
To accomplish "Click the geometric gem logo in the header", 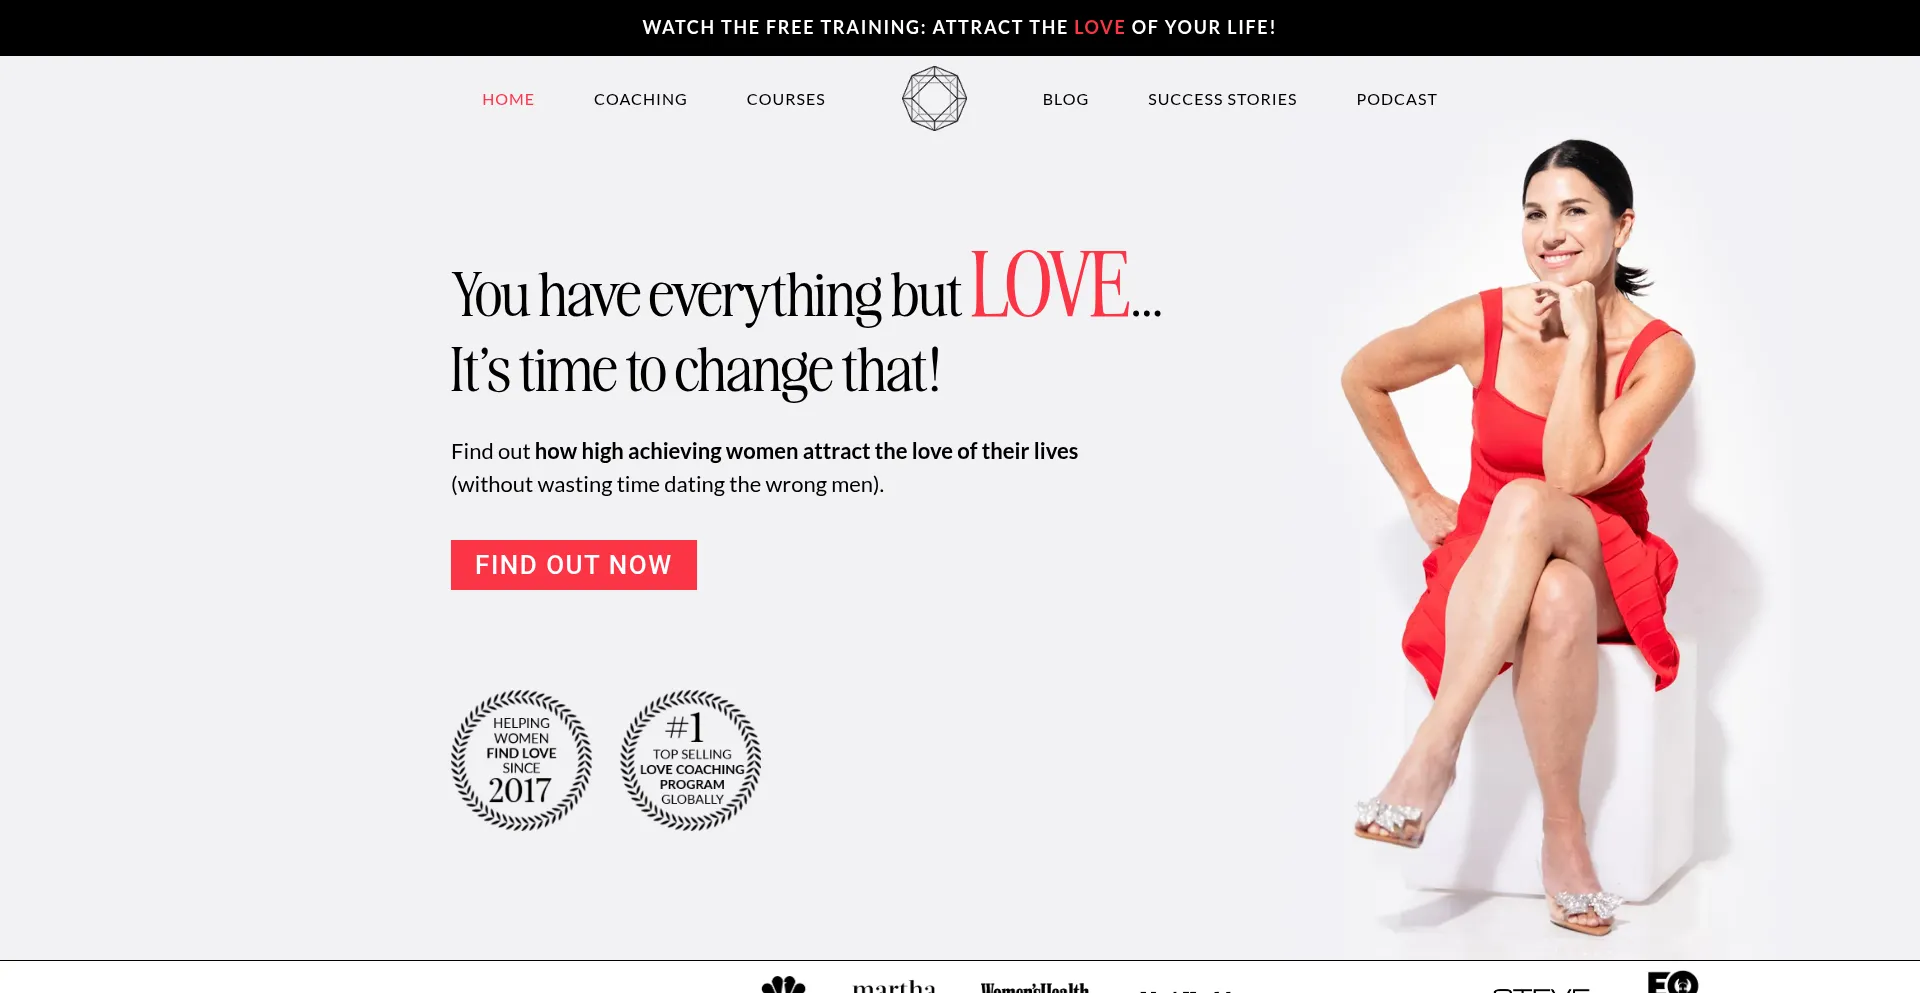I will [934, 98].
